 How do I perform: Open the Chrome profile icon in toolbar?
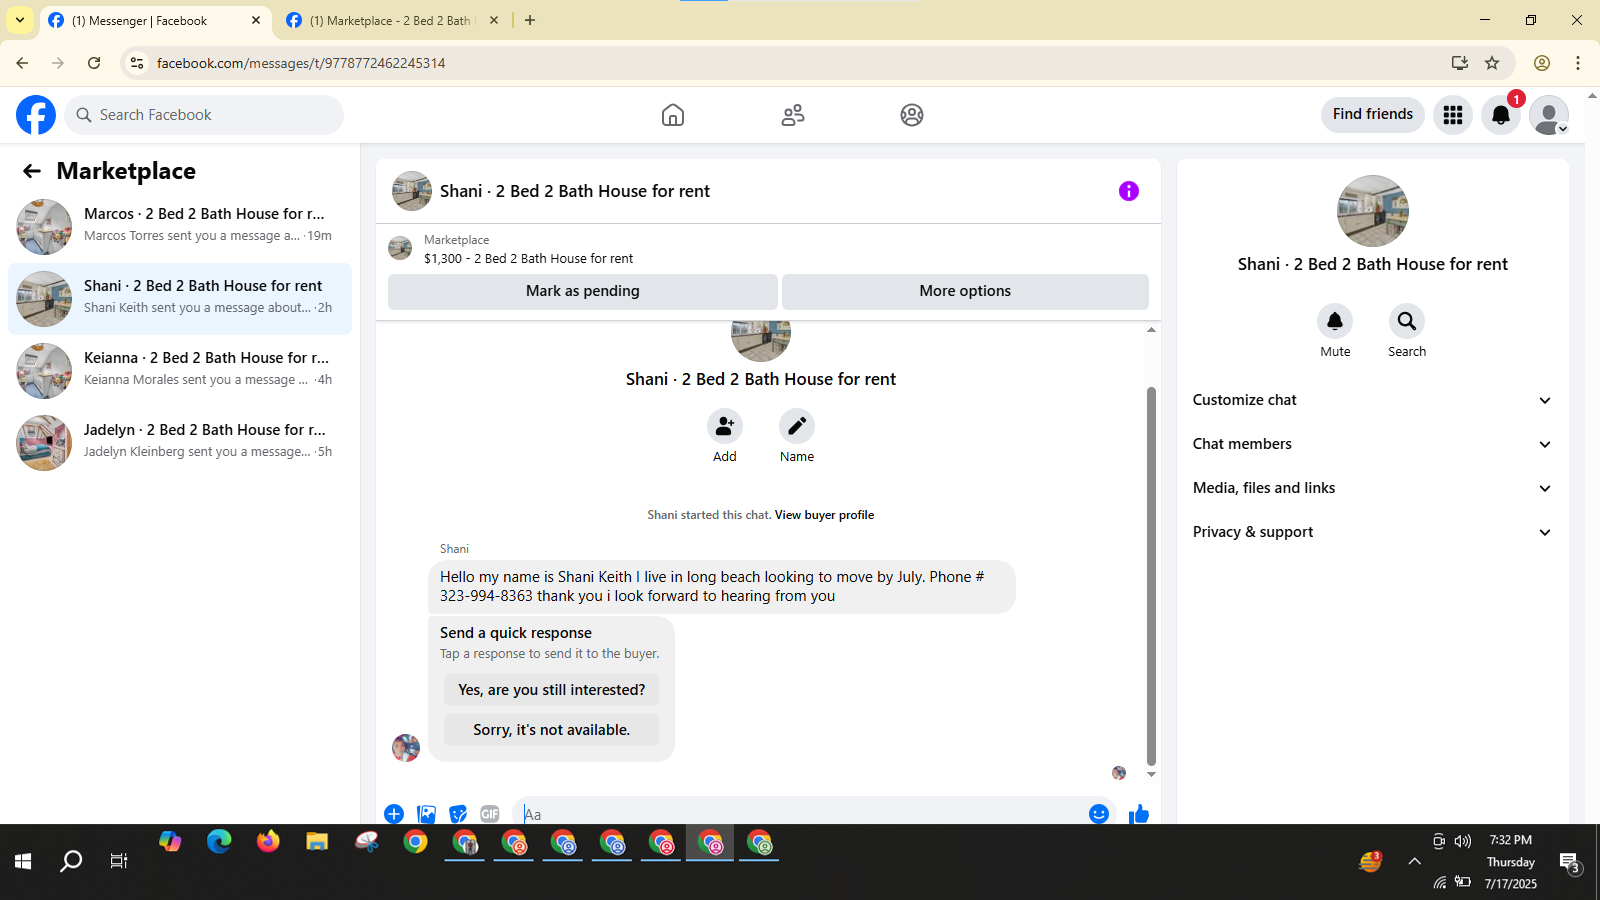[1542, 63]
